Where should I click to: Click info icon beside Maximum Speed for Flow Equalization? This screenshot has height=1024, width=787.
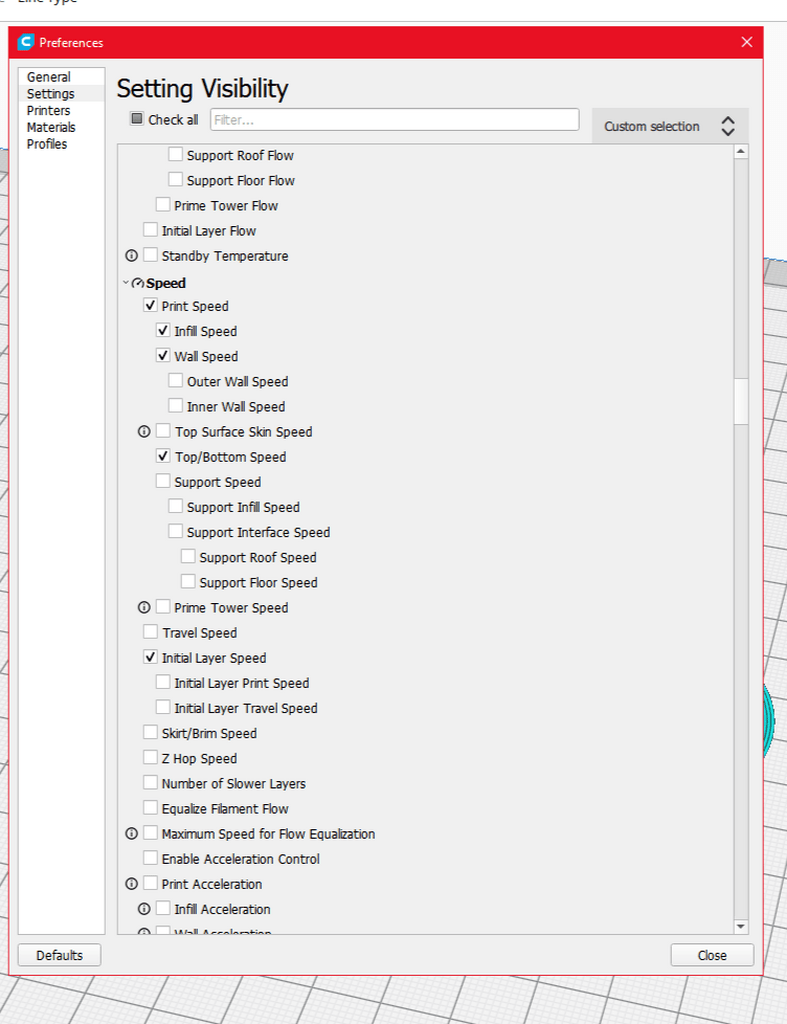tap(131, 833)
